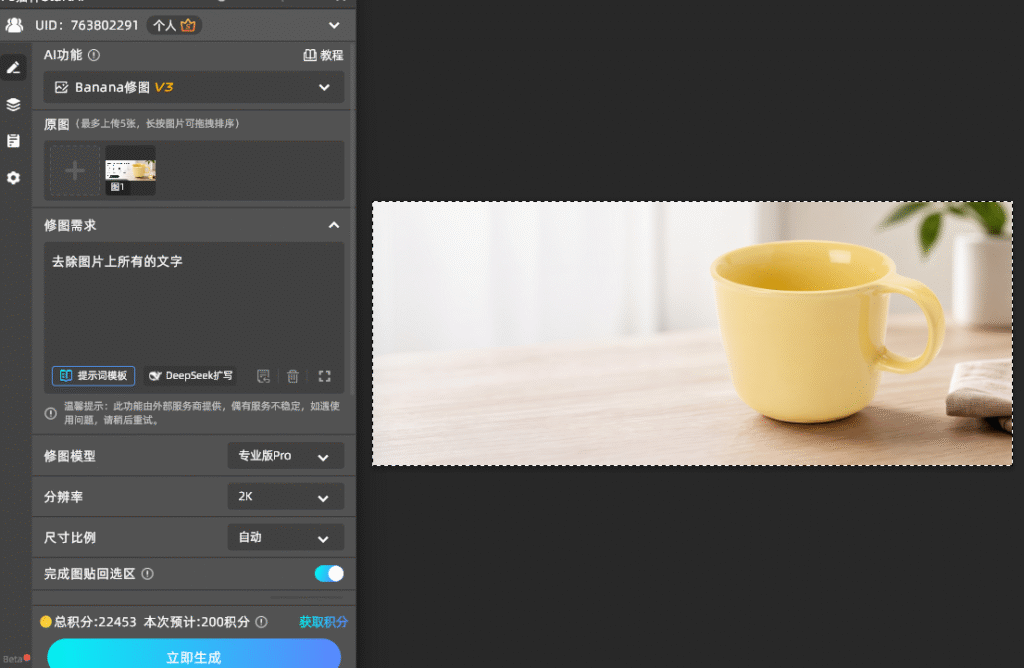The height and width of the screenshot is (668, 1024).
Task: Select the 图1 source image thumbnail
Action: 131,170
